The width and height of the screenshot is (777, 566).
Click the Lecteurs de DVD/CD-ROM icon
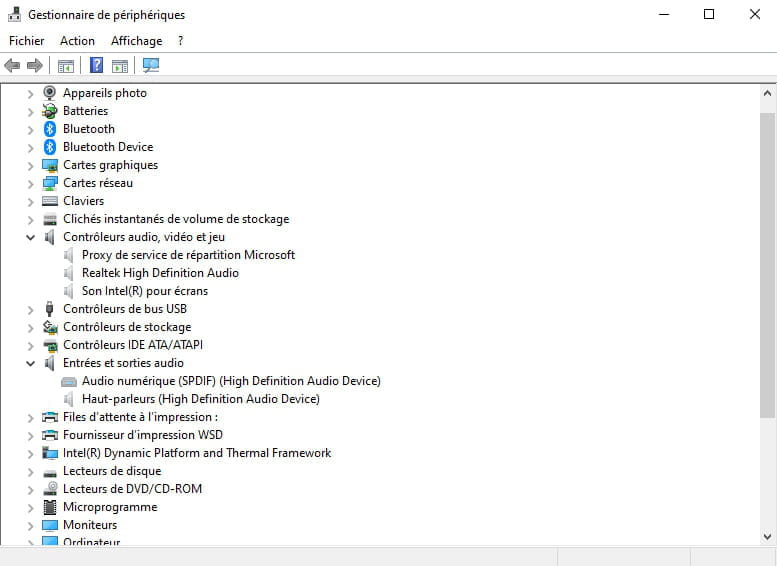(x=50, y=489)
